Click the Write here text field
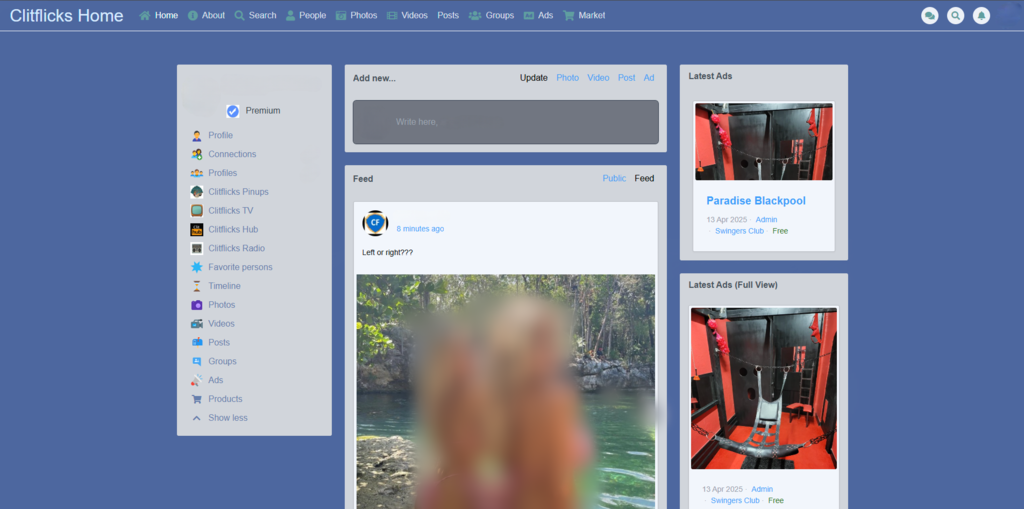The image size is (1024, 509). coord(505,122)
